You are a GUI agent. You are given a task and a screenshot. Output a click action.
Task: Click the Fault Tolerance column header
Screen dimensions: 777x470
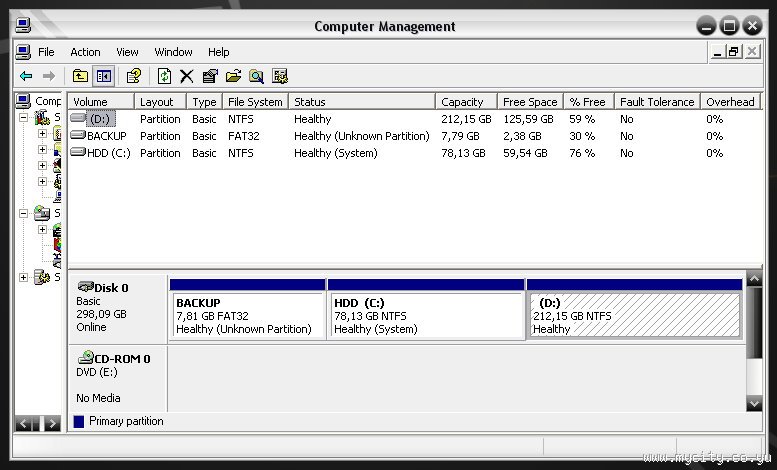[x=658, y=102]
